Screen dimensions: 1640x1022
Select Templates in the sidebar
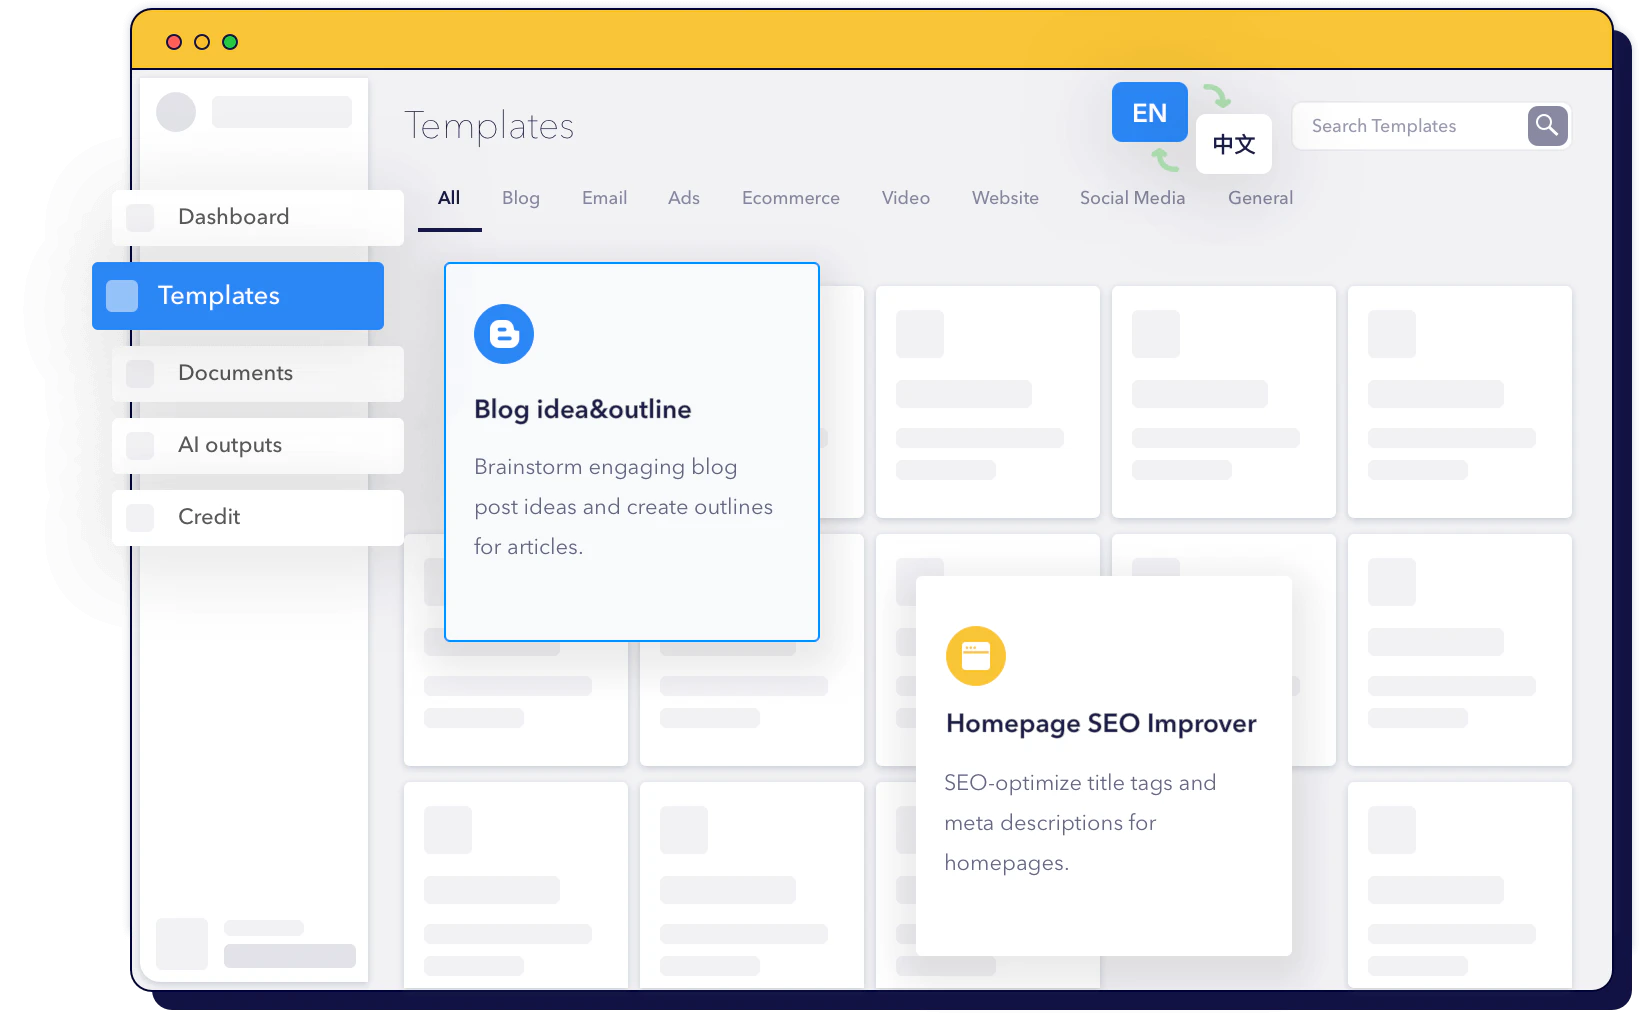coord(238,296)
